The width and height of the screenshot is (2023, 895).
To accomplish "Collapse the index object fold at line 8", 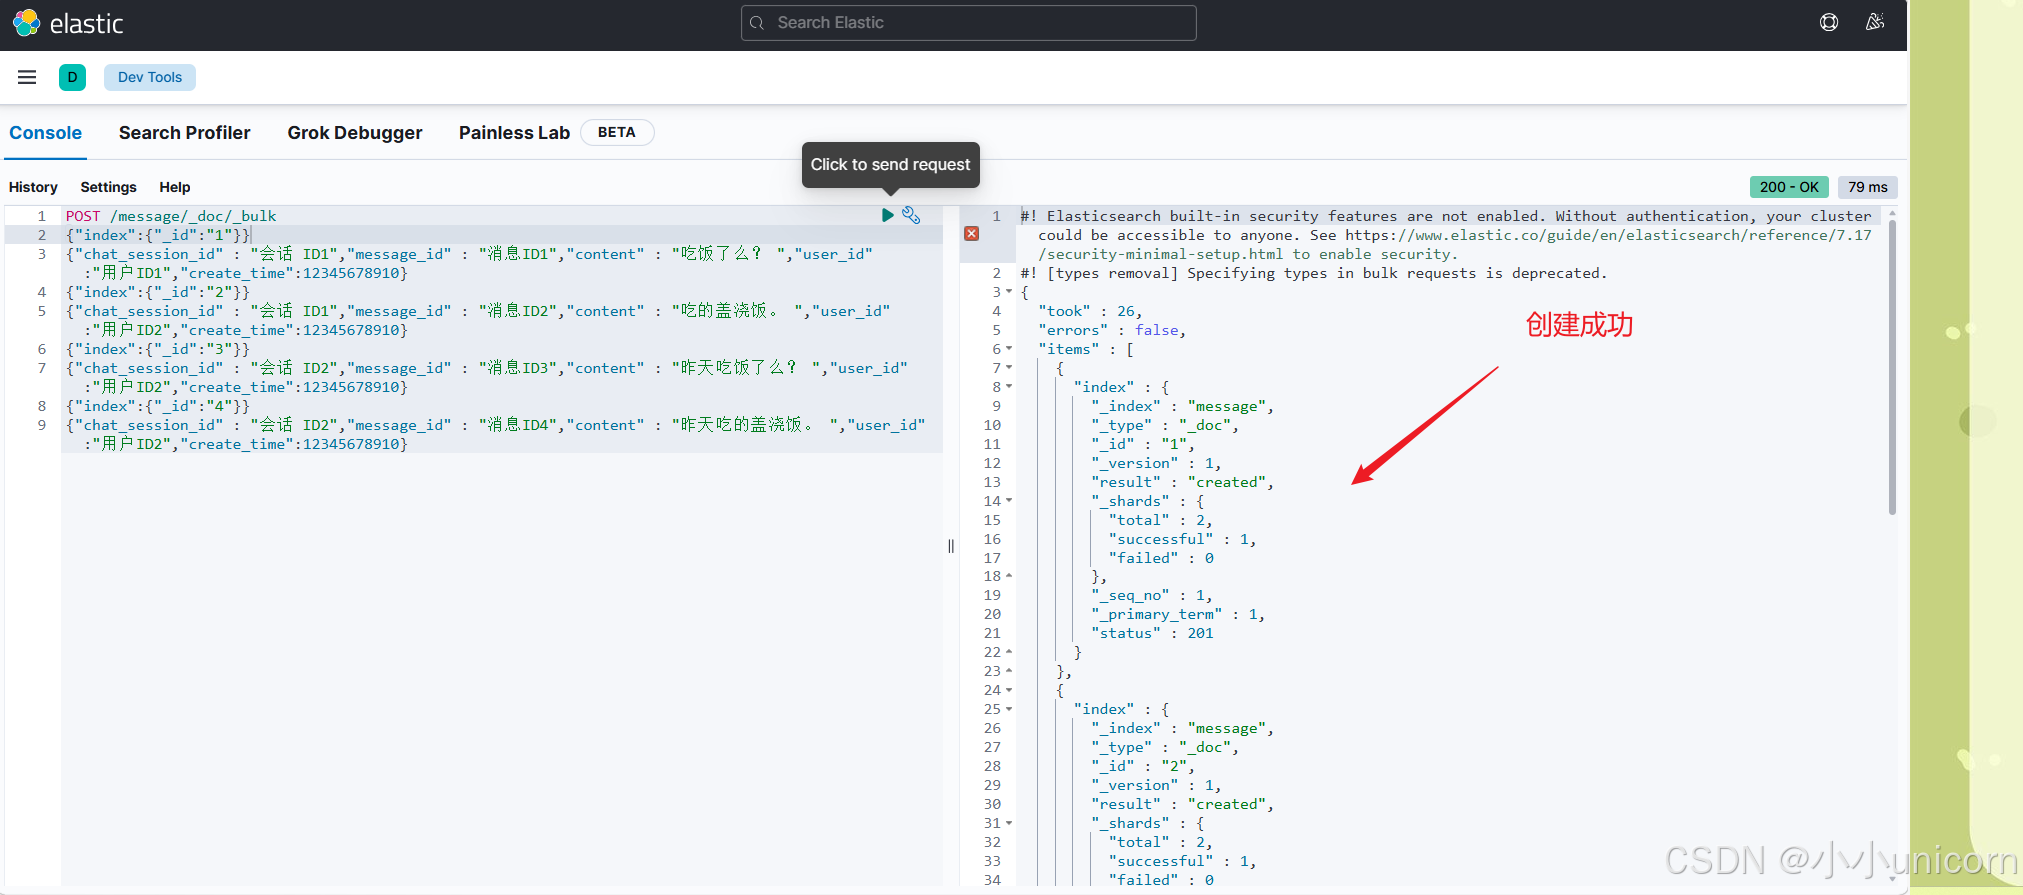I will point(1009,387).
